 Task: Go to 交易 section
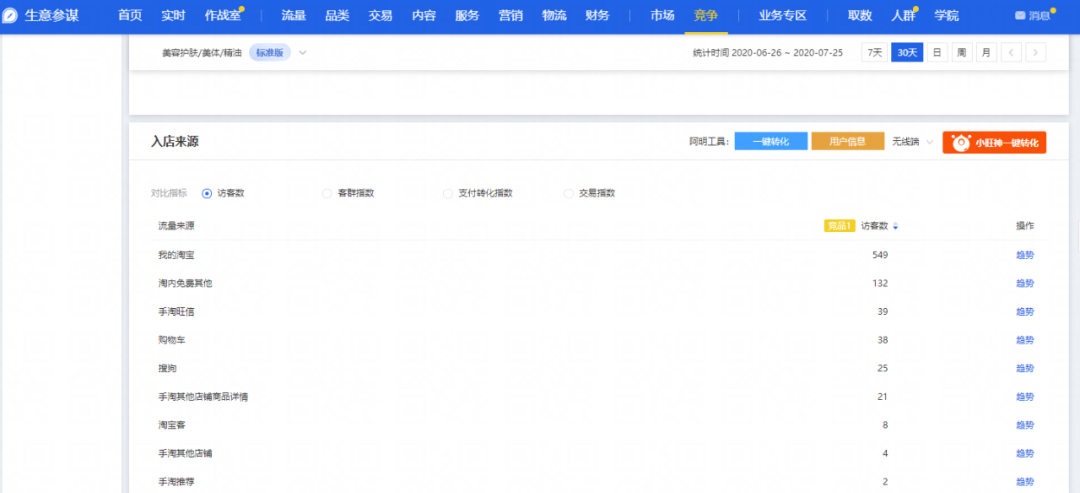pyautogui.click(x=380, y=16)
